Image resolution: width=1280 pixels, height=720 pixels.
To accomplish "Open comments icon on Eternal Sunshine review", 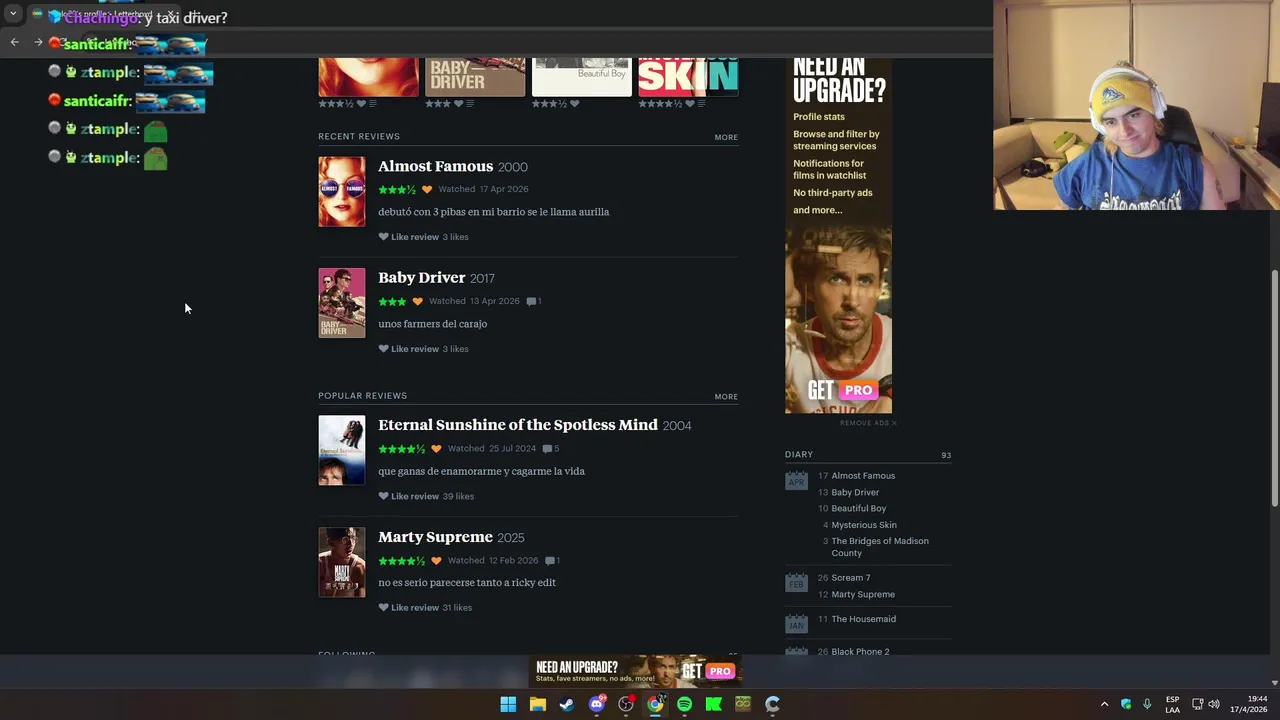I will [549, 449].
